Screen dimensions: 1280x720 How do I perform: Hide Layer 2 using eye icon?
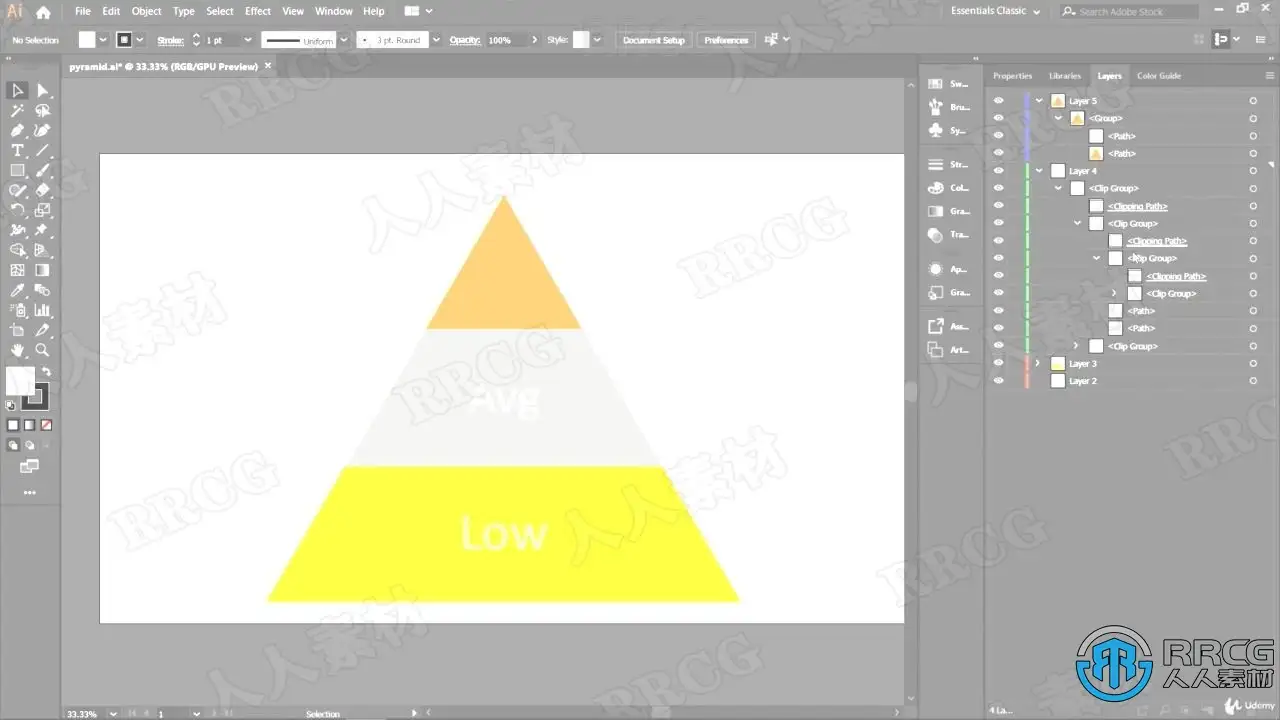[x=998, y=381]
